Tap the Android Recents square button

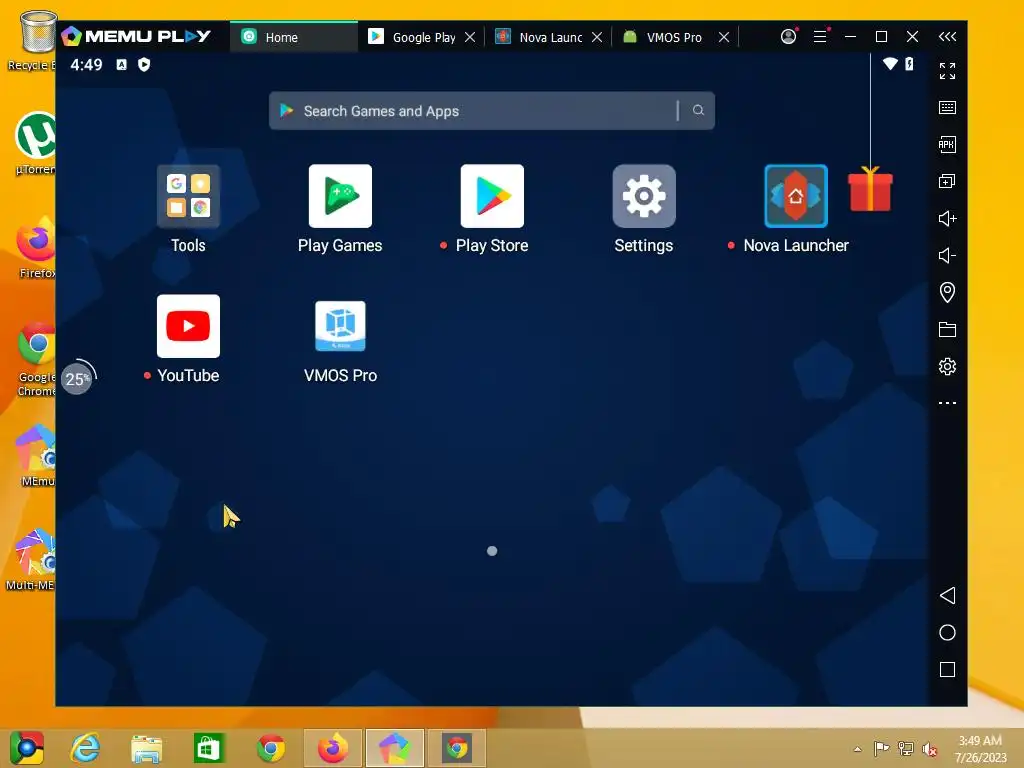point(947,669)
